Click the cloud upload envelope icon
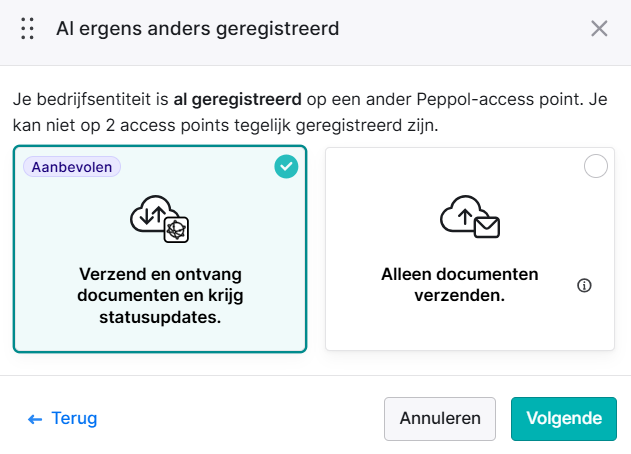Screen dimensions: 631x454 click(x=470, y=217)
